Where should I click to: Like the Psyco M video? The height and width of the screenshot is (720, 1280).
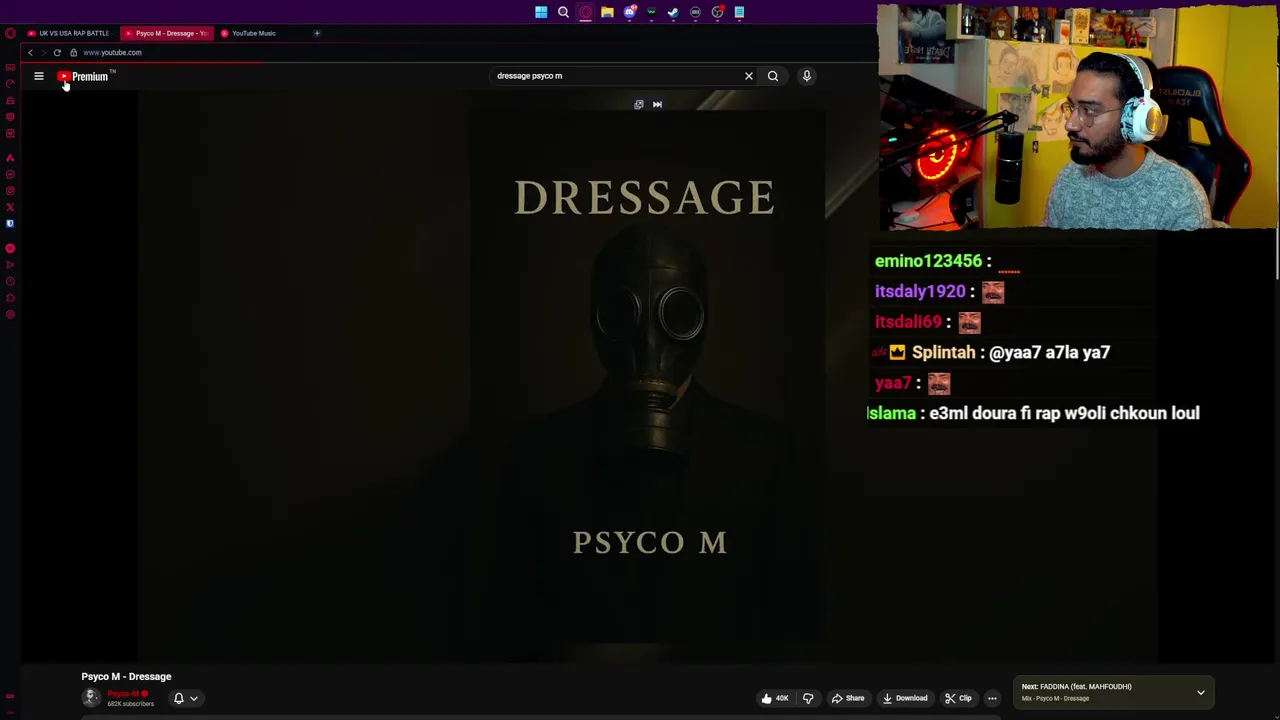coord(775,698)
